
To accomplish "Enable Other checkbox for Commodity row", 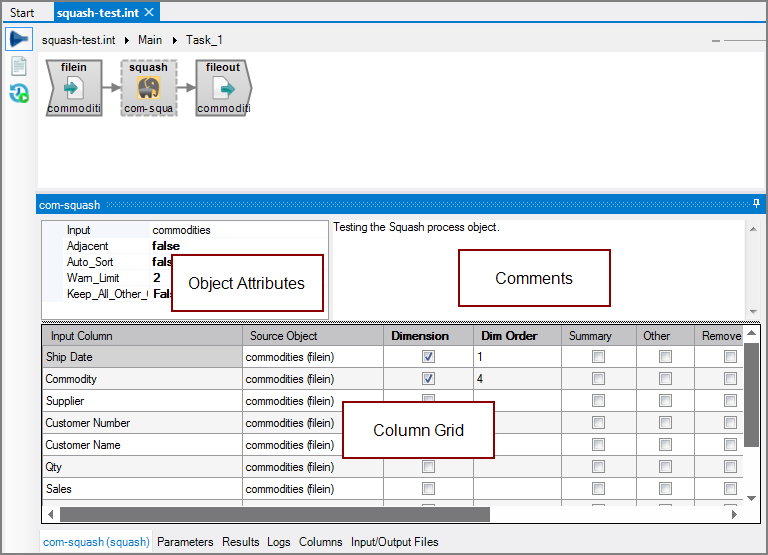I will 666,379.
